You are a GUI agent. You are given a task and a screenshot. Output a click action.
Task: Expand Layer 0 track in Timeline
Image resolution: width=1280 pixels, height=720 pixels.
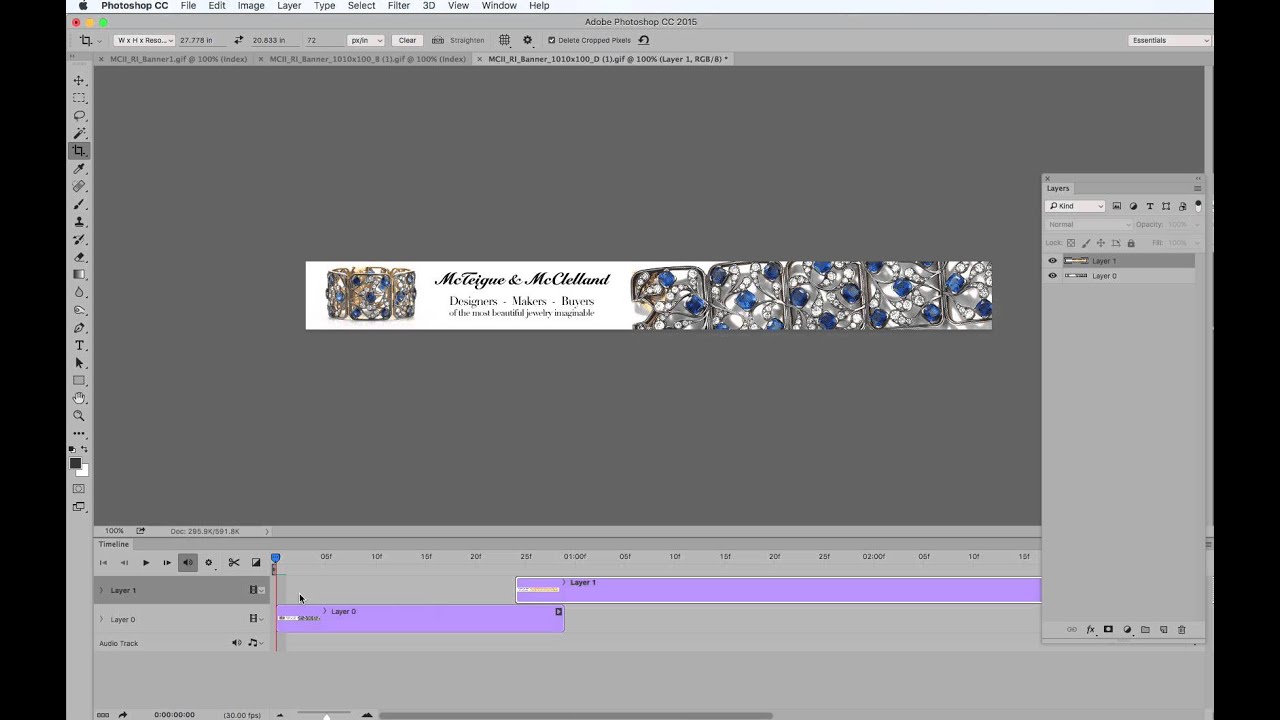pos(101,619)
